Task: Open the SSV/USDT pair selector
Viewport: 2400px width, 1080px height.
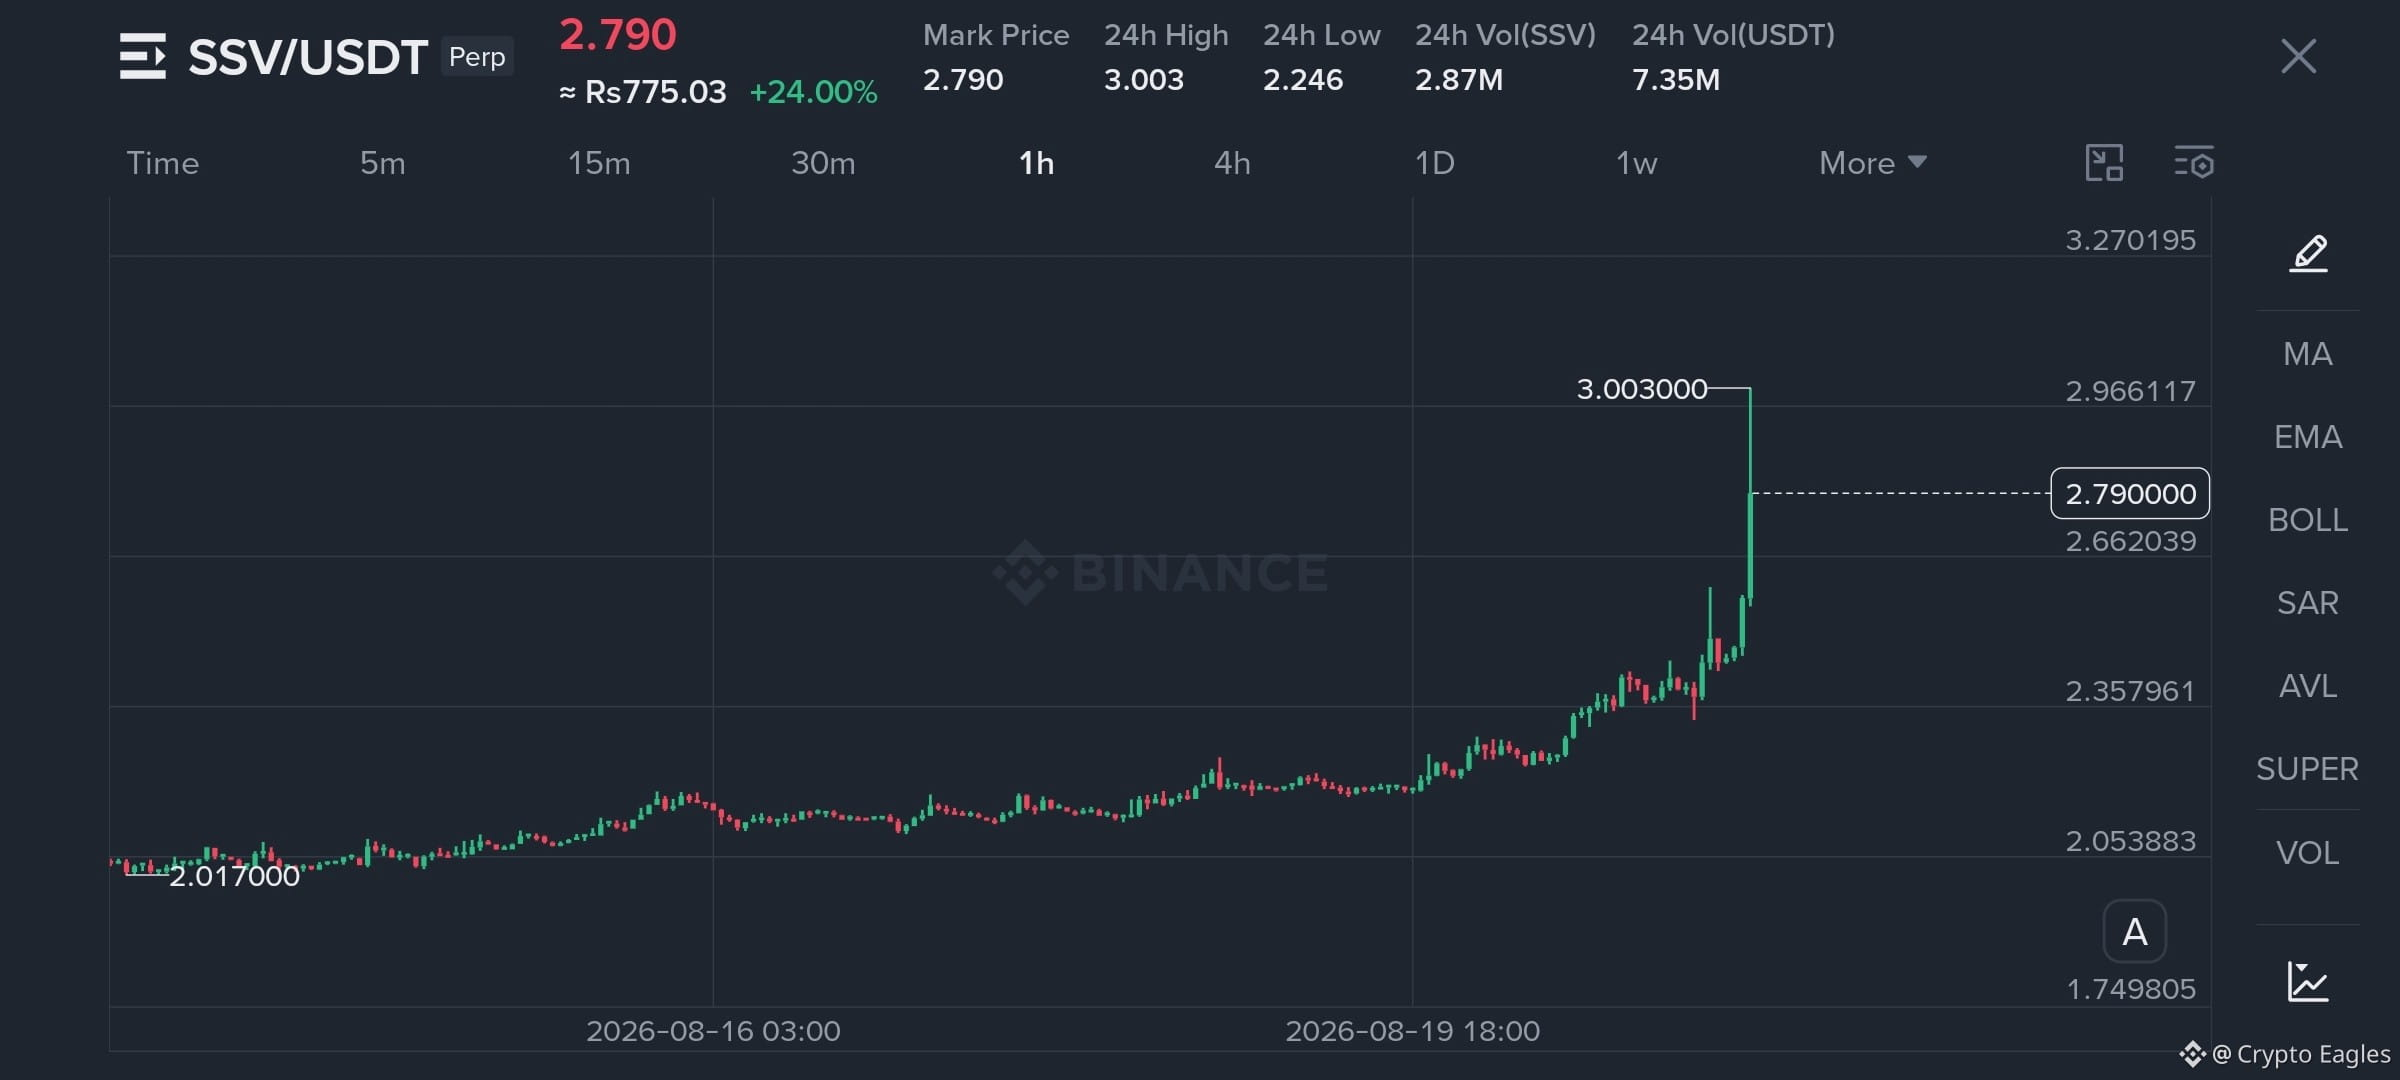Action: click(308, 57)
